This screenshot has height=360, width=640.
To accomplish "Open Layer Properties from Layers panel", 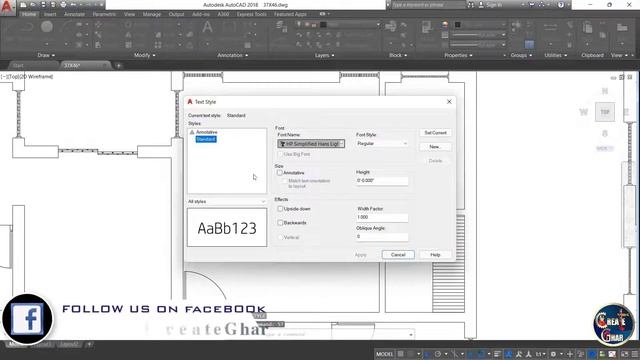I will point(281,27).
